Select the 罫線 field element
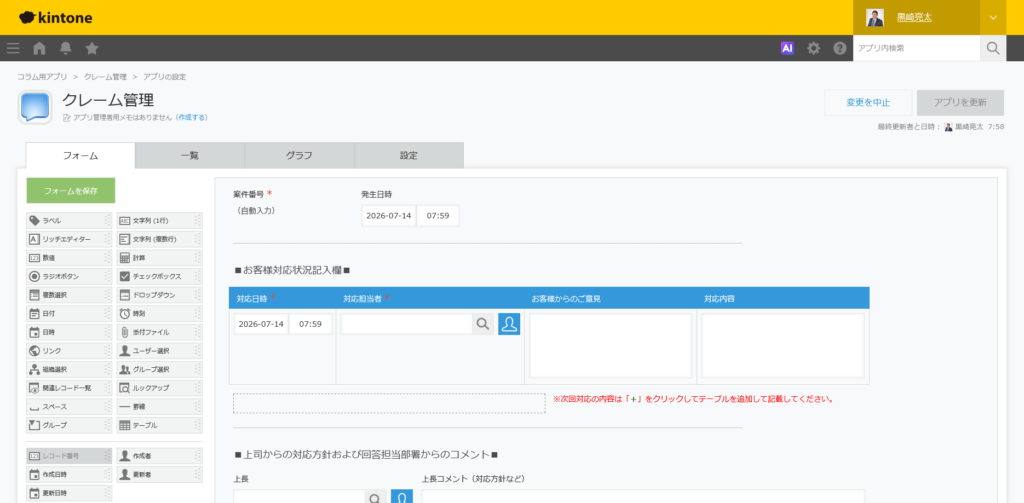This screenshot has width=1024, height=503. tap(159, 407)
